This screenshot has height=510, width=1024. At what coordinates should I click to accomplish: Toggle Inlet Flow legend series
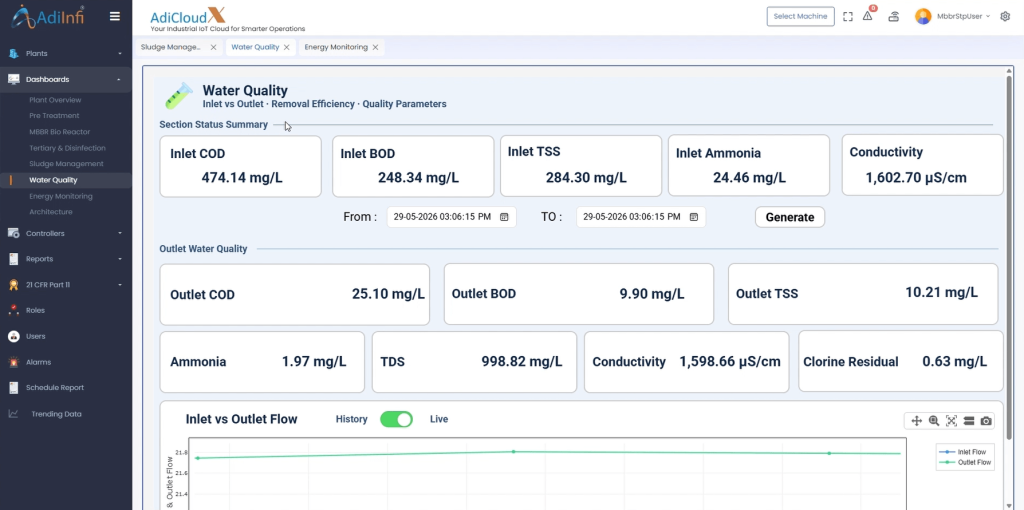965,452
